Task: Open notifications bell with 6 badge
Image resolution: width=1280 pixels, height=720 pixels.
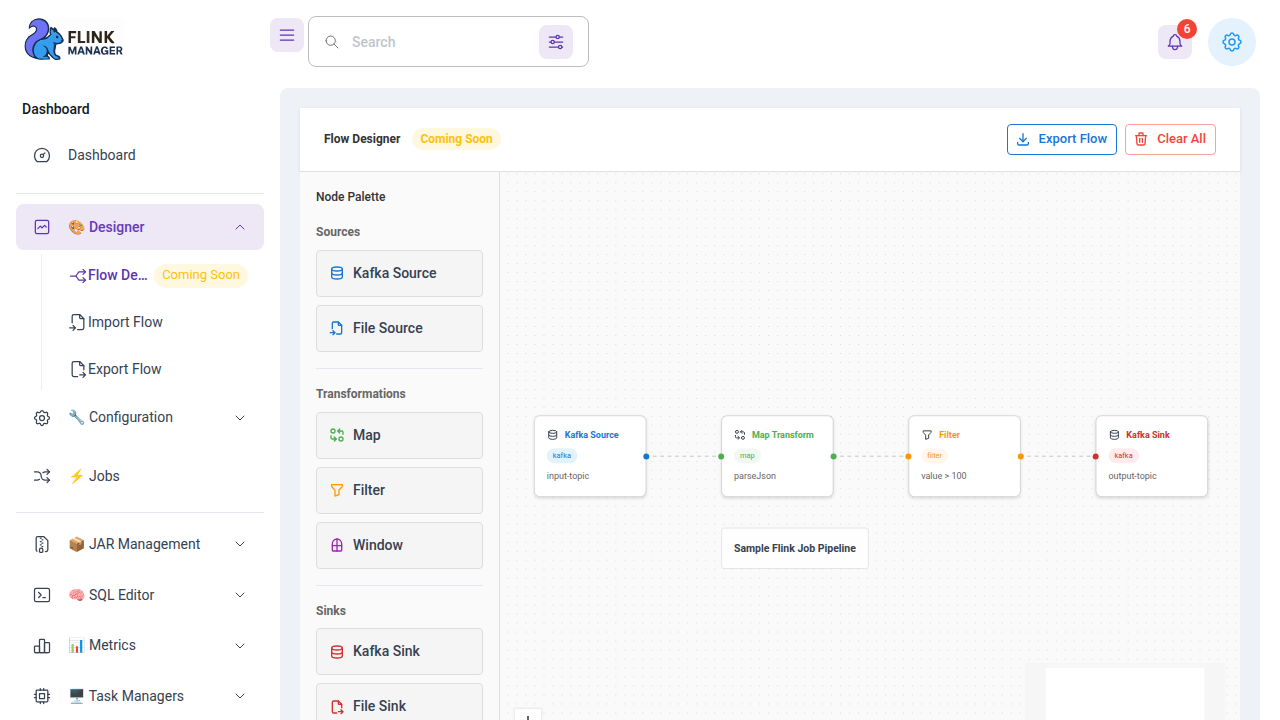Action: (1175, 42)
